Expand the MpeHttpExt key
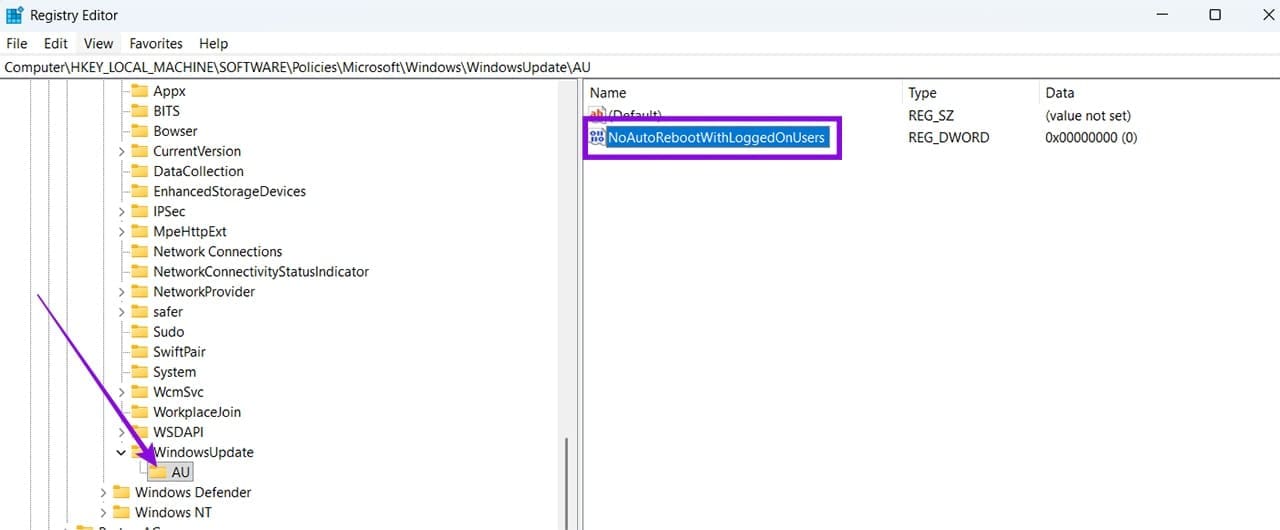The width and height of the screenshot is (1280, 530). [x=121, y=231]
